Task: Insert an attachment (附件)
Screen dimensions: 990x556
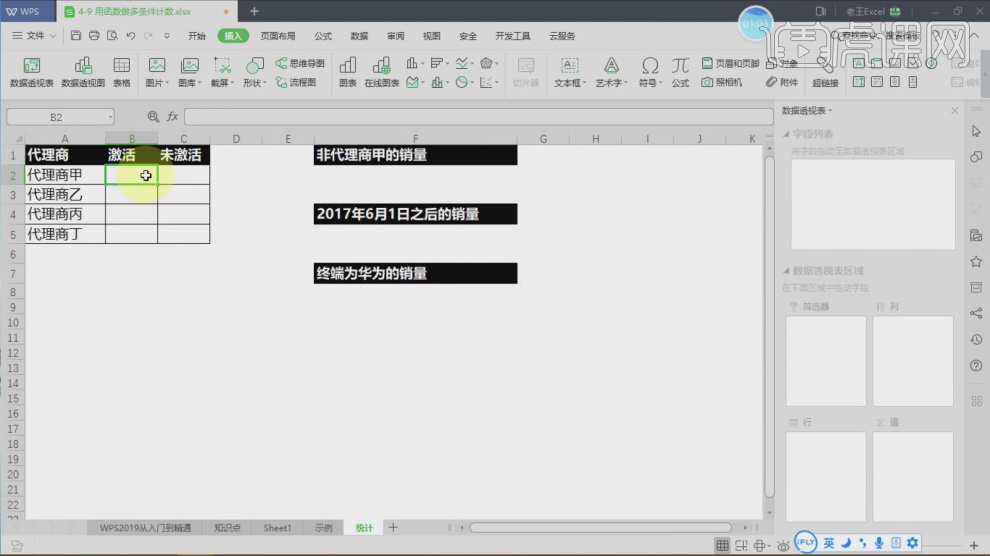Action: tap(782, 82)
